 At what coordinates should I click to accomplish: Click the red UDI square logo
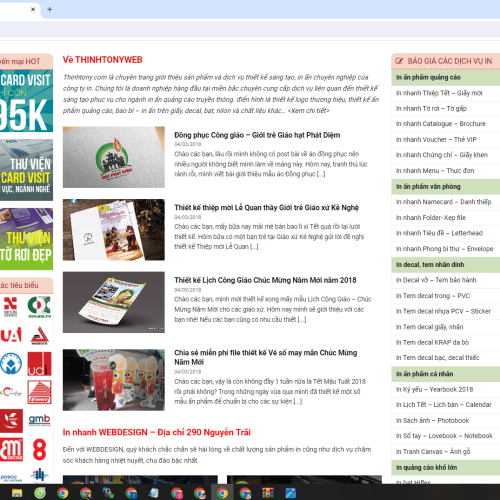(39, 364)
